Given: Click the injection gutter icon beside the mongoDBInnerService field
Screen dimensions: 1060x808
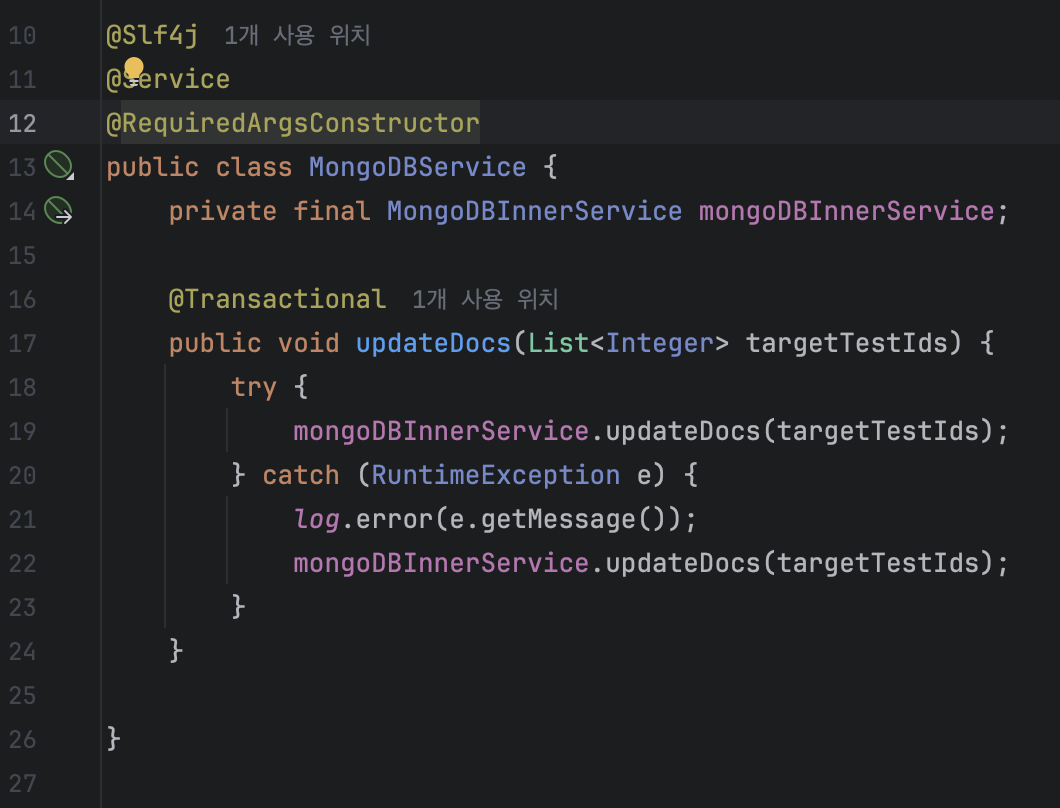Looking at the screenshot, I should [58, 210].
